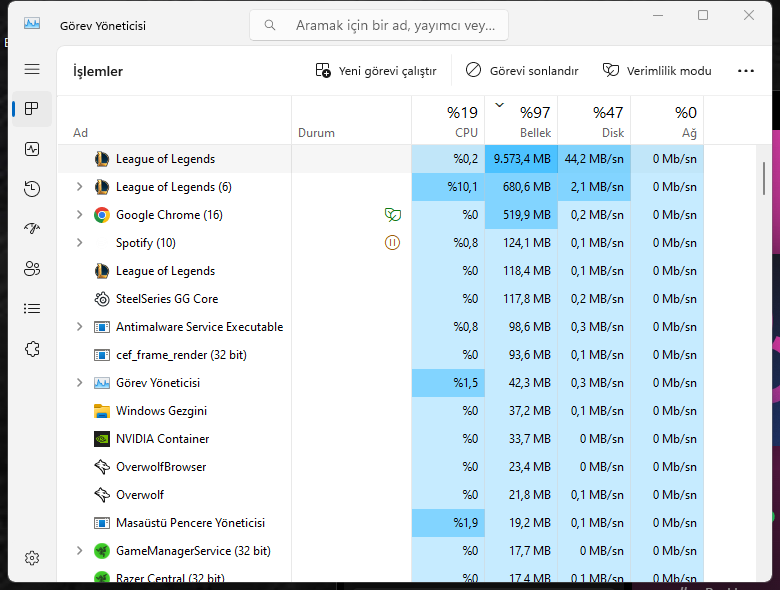Select the %10,1 CPU cell
Viewport: 780px width, 590px height.
click(x=448, y=187)
